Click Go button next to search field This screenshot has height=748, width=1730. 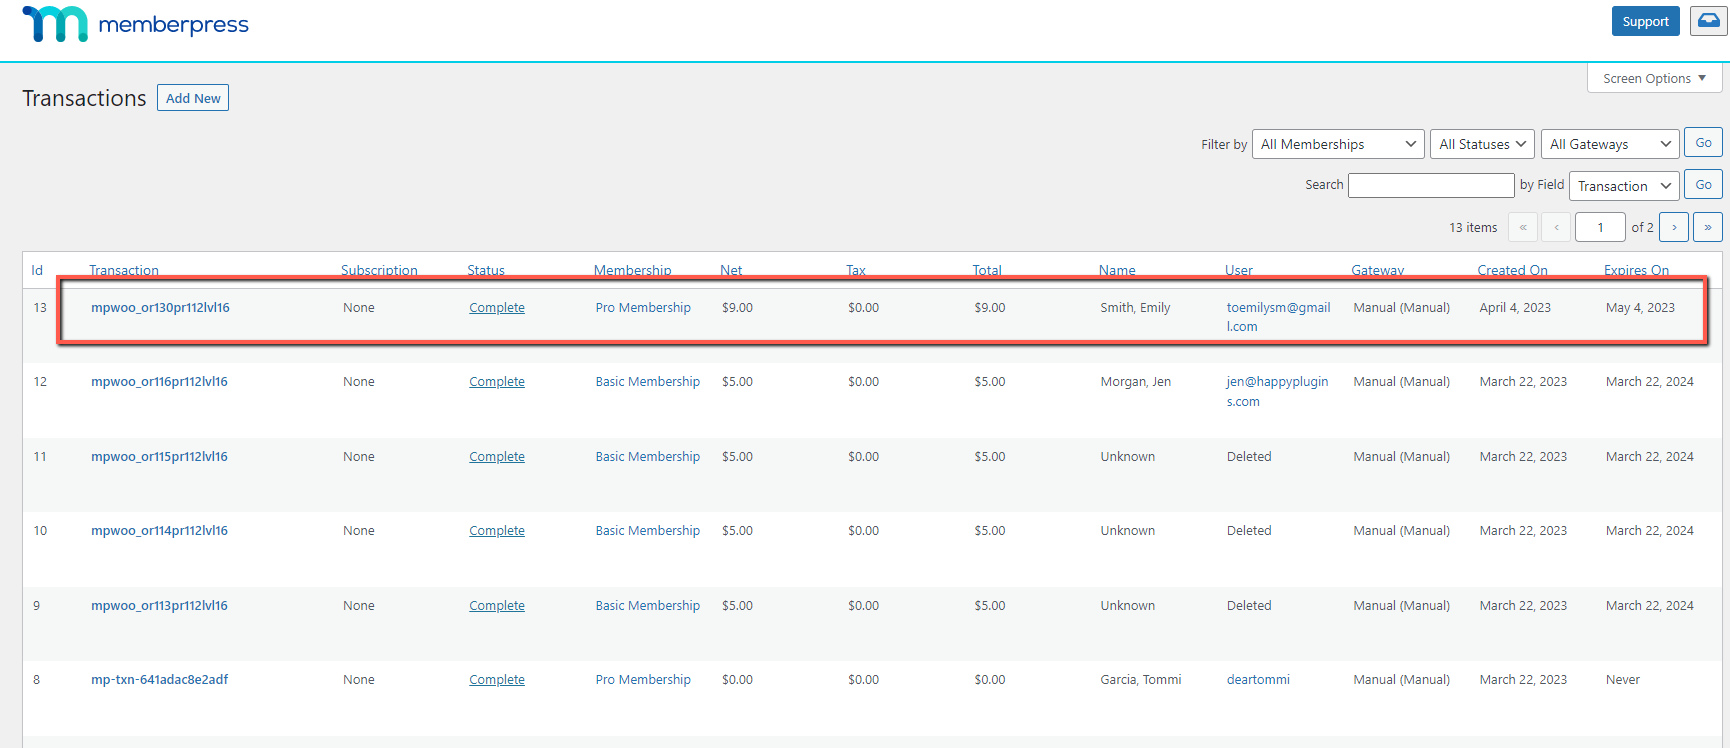1703,185
